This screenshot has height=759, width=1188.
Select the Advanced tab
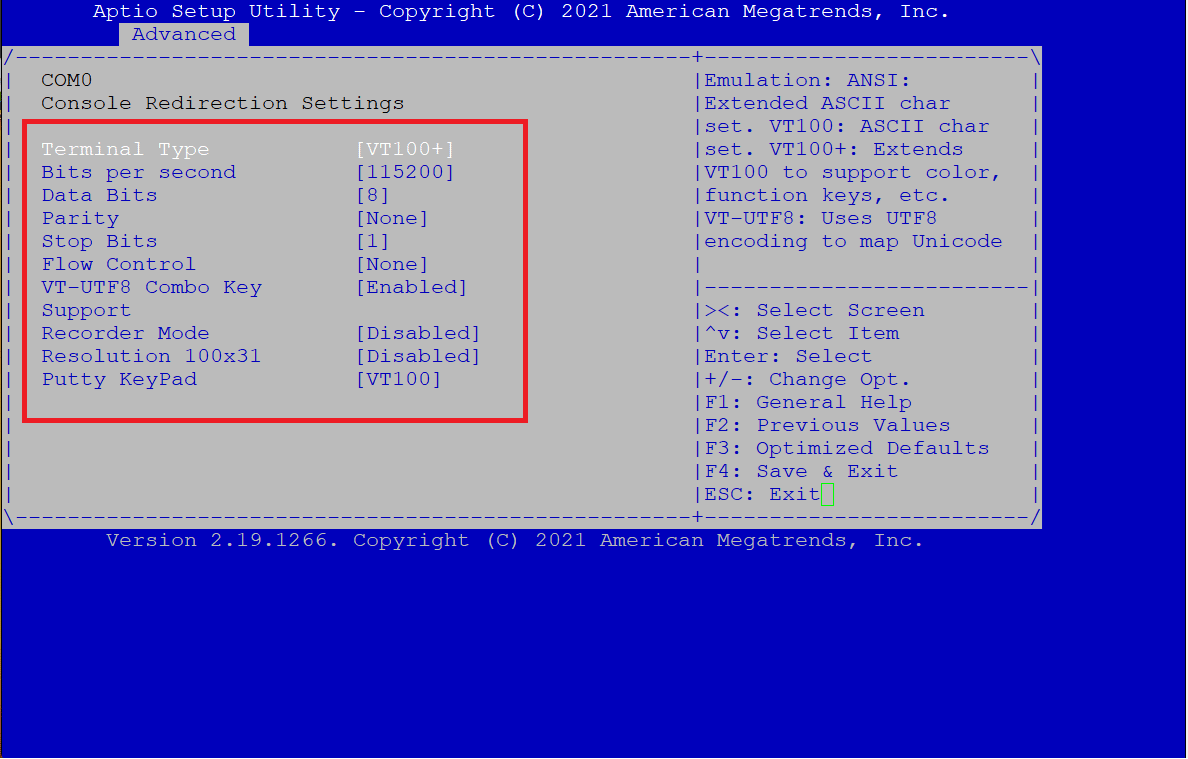184,34
